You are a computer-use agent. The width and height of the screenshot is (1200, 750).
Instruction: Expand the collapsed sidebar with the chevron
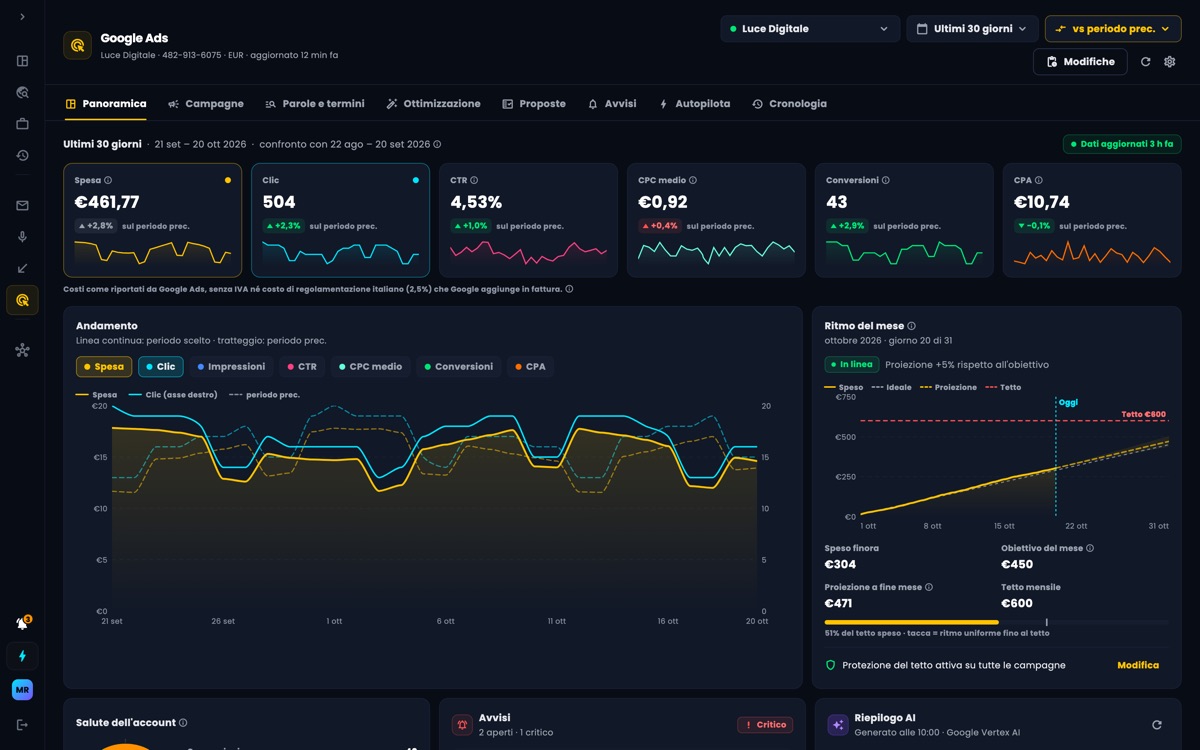pyautogui.click(x=22, y=17)
